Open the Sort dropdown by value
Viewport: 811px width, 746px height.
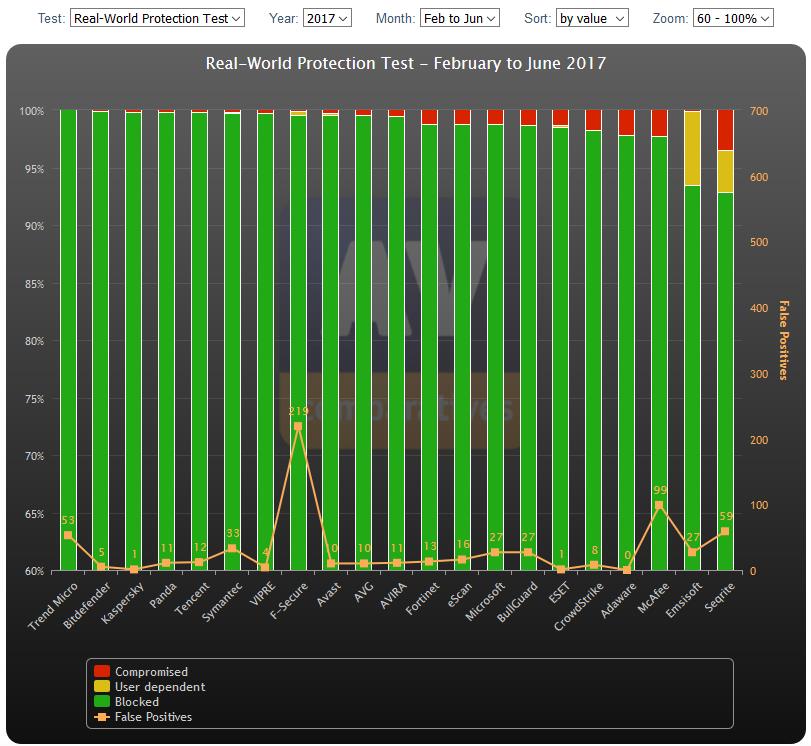(592, 18)
